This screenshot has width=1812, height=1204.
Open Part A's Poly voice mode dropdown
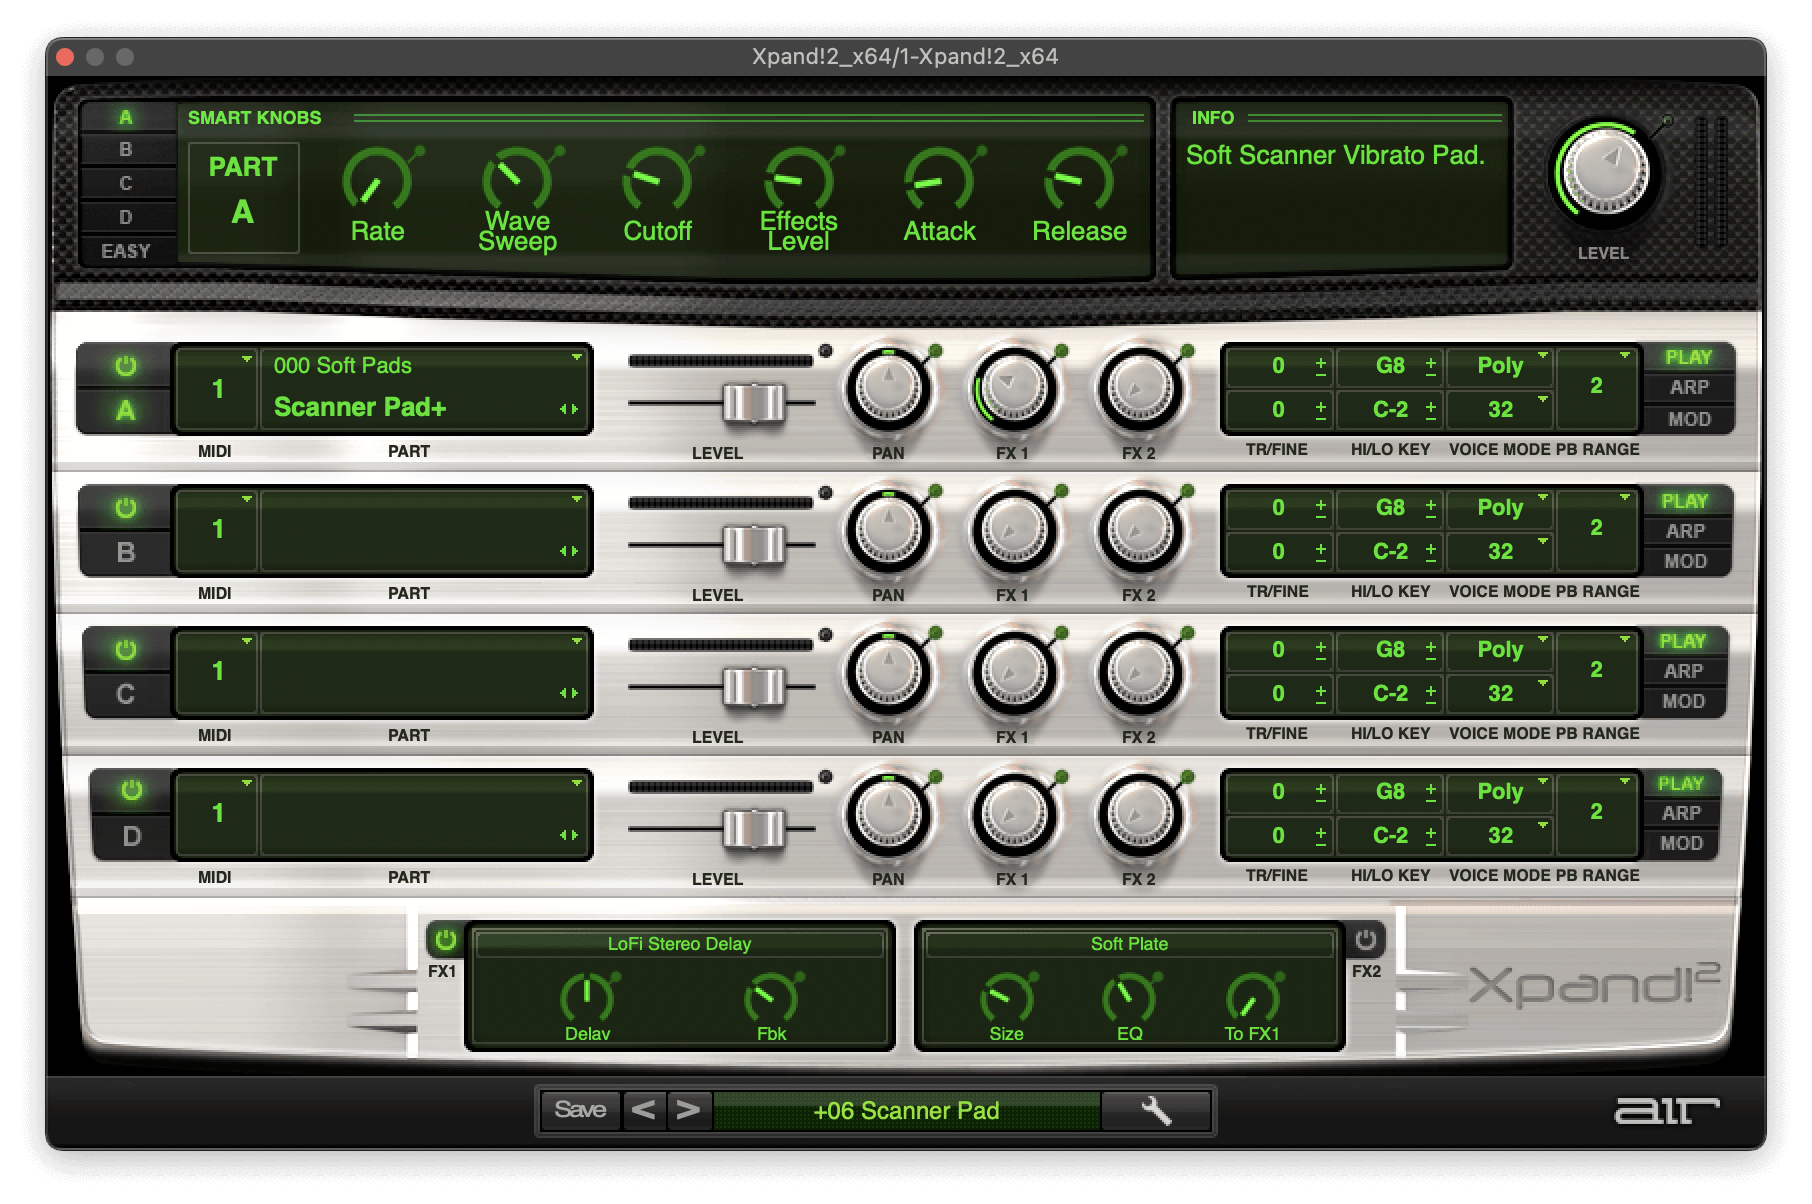click(1502, 365)
